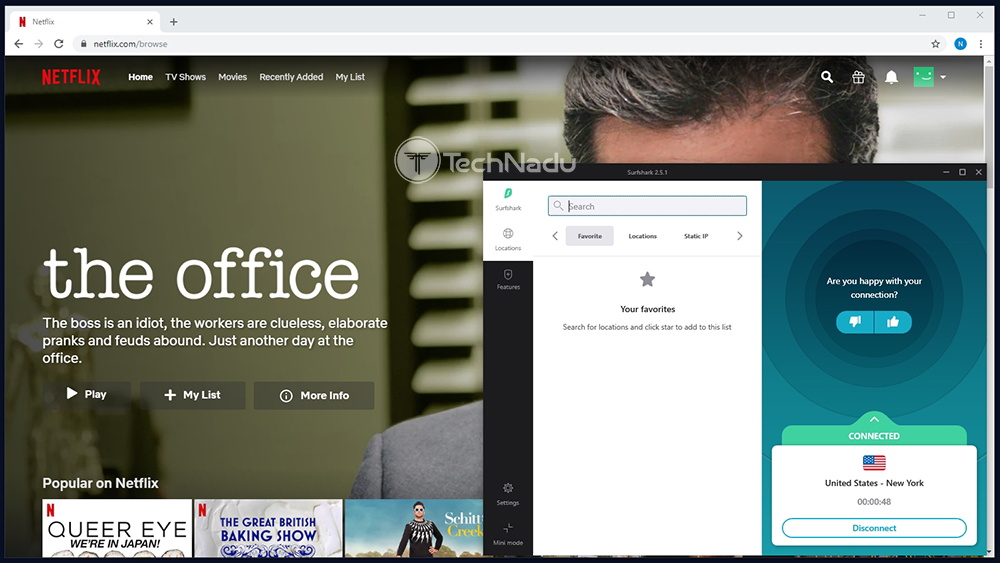
Task: Open Netflix notifications bell
Action: click(892, 77)
